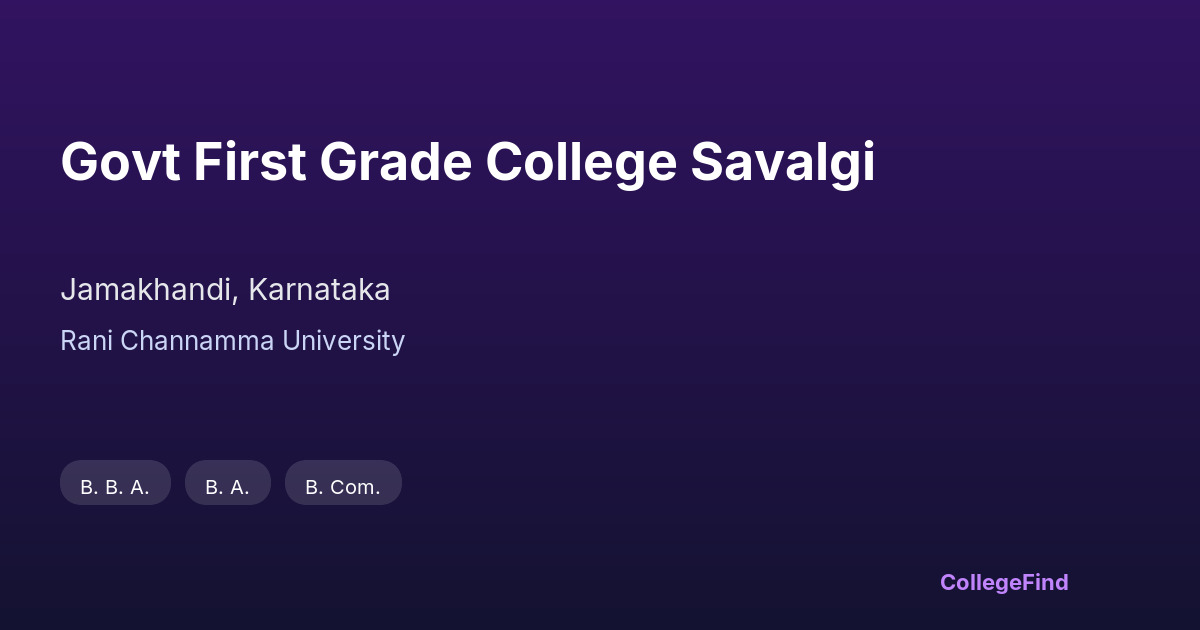Click the word "Savalgi" in the title
Image resolution: width=1200 pixels, height=630 pixels.
[782, 162]
